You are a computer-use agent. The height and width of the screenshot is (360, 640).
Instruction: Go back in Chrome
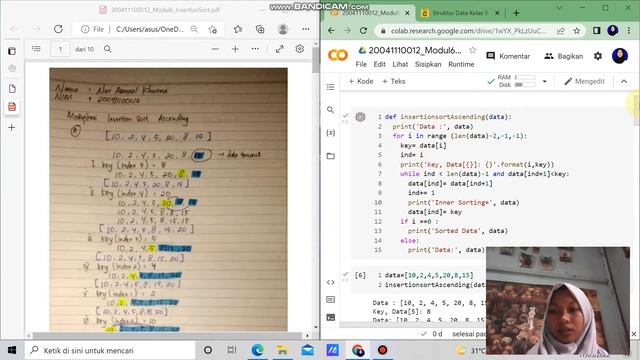pyautogui.click(x=331, y=31)
